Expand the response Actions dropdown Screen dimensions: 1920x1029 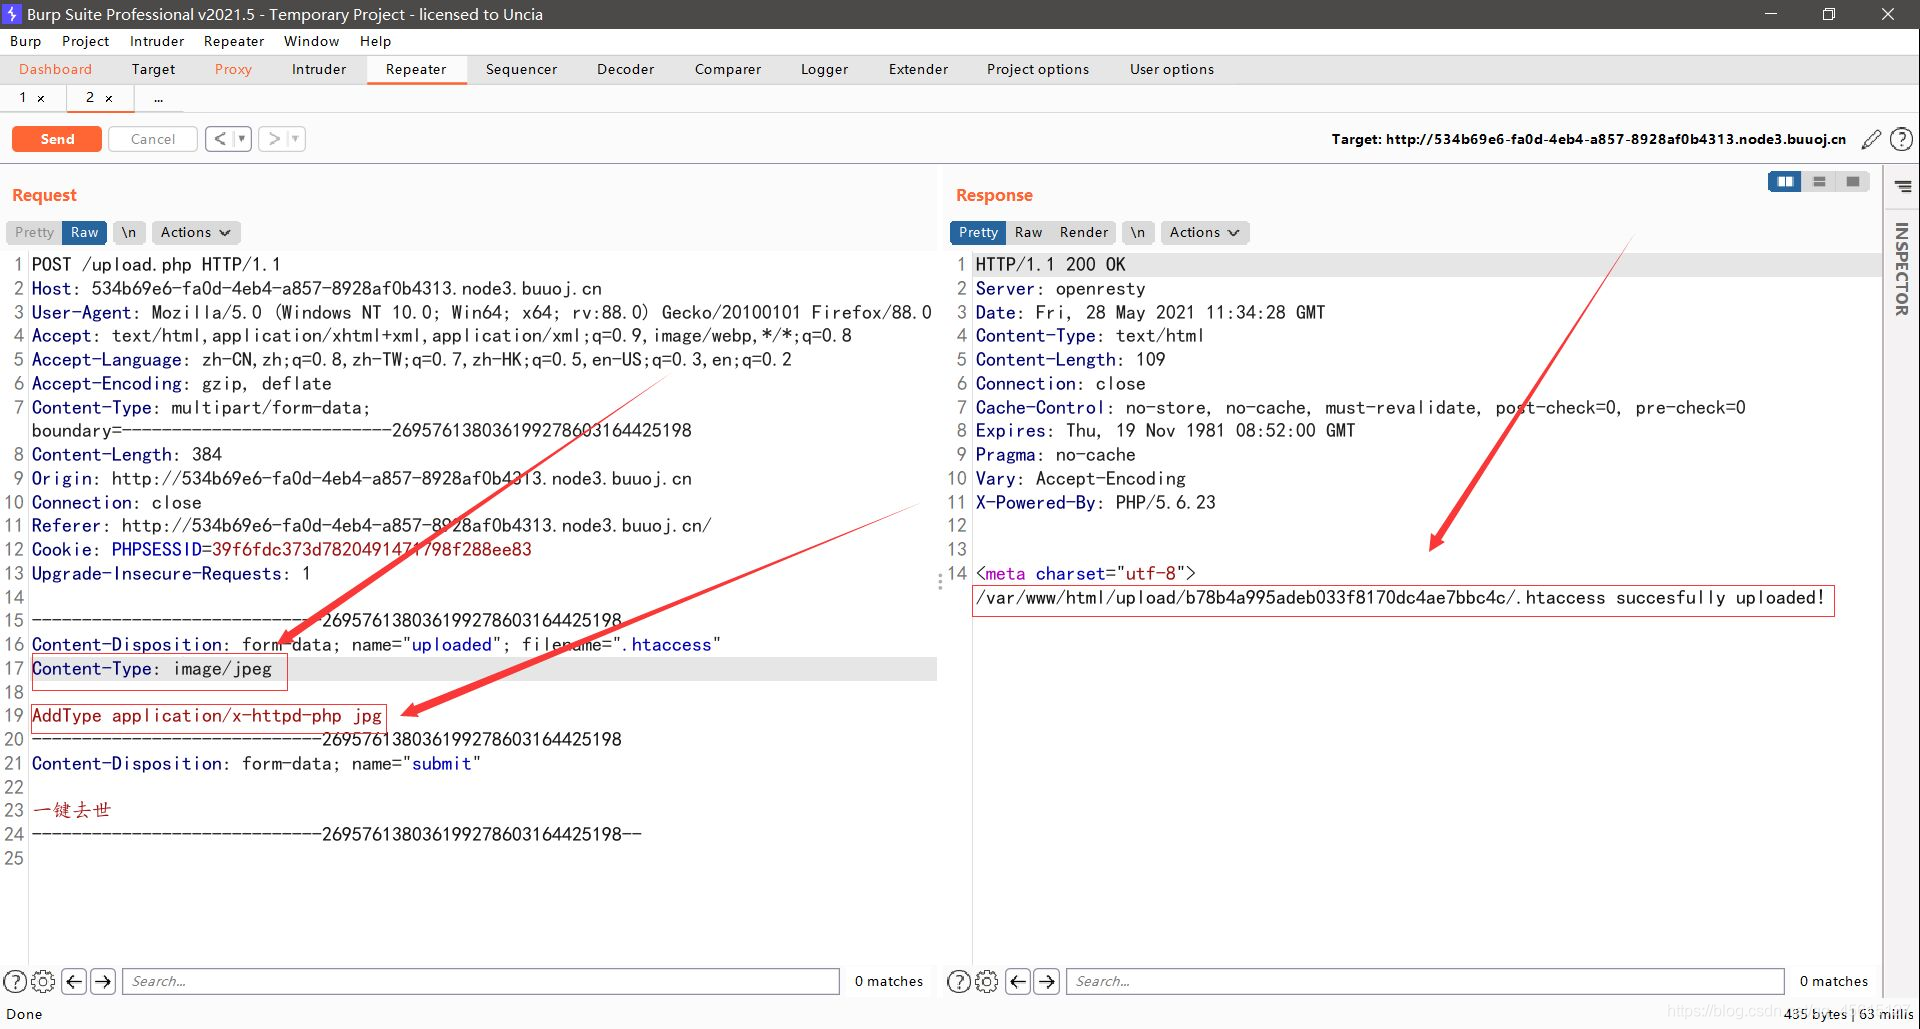[1205, 232]
